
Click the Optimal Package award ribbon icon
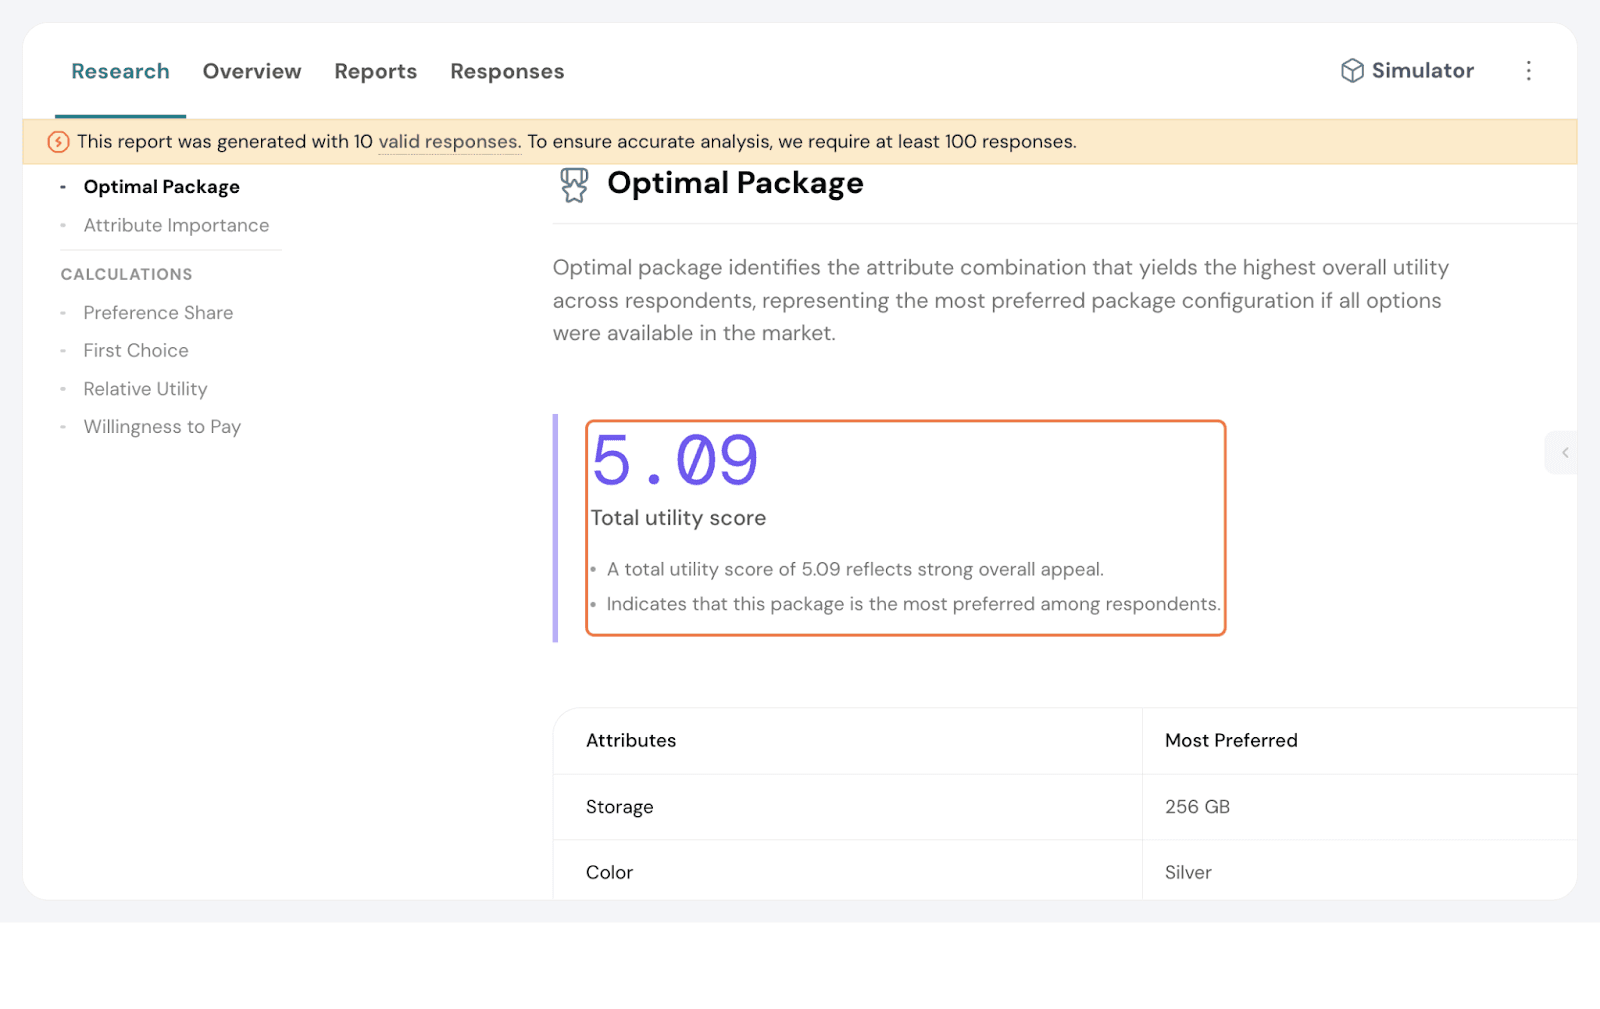(574, 185)
